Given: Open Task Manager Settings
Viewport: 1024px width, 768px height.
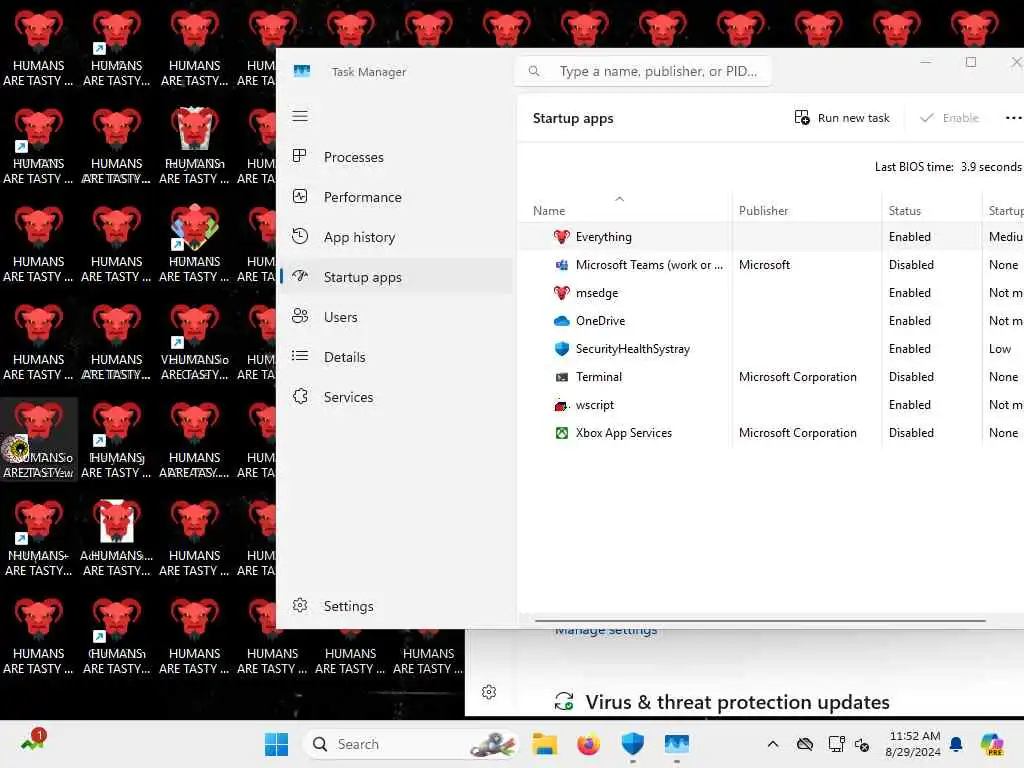Looking at the screenshot, I should 396,606.
